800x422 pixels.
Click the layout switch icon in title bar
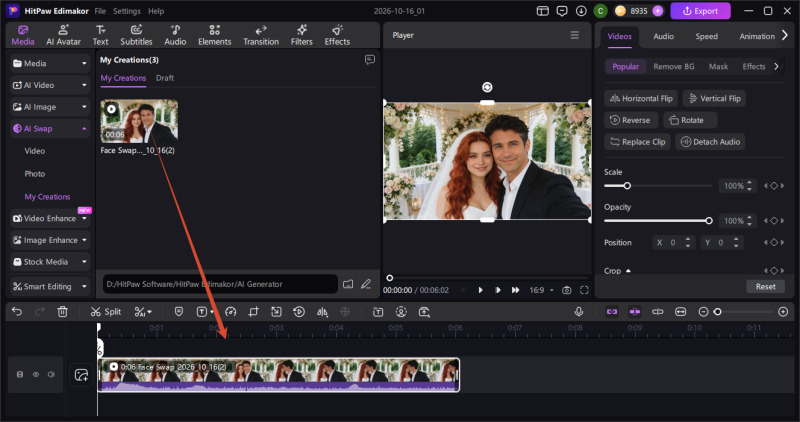coord(542,11)
